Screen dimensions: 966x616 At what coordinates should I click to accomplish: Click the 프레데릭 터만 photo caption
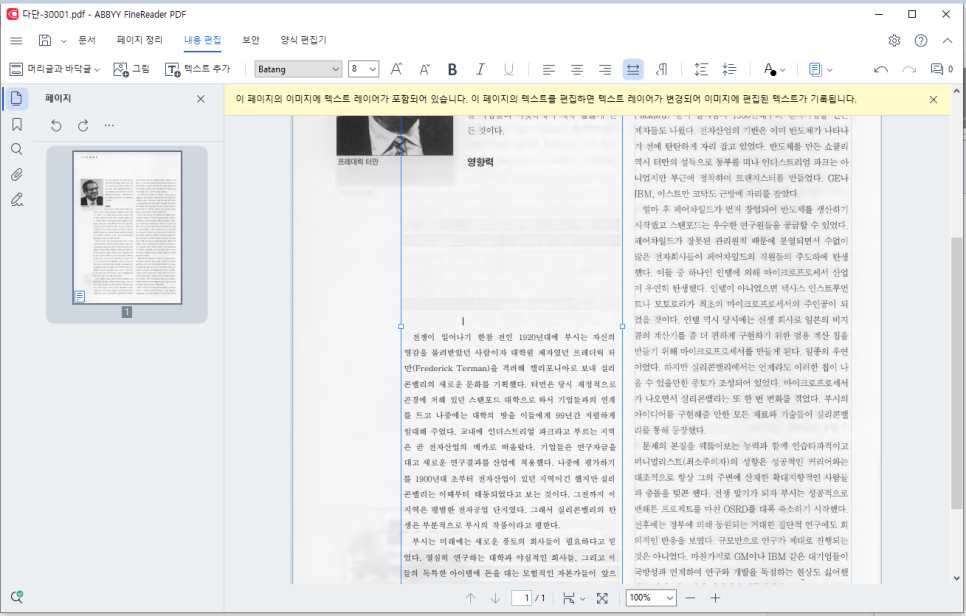(358, 161)
